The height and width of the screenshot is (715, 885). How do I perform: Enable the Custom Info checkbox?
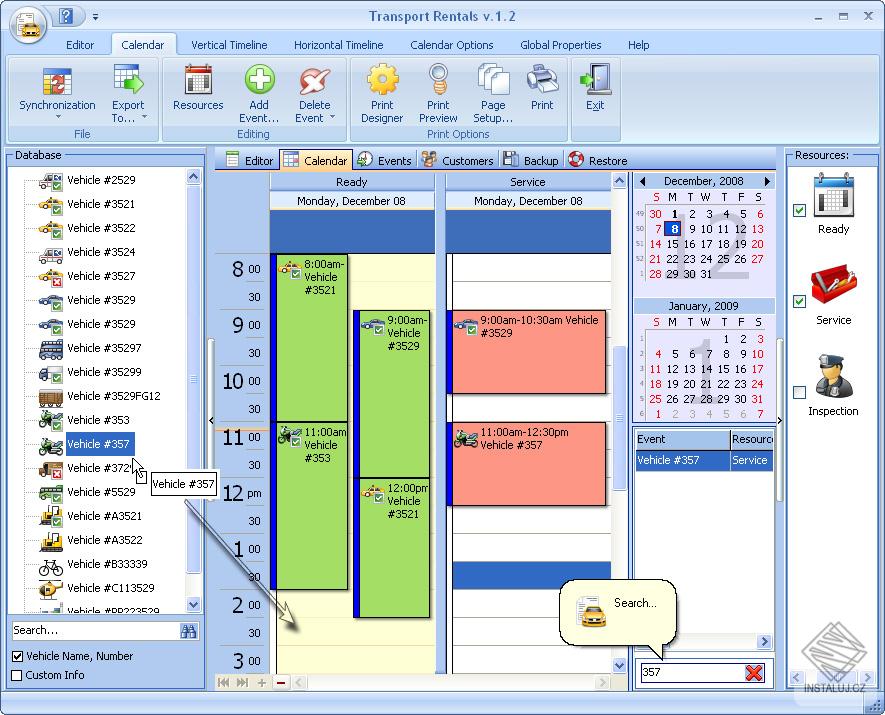pyautogui.click(x=17, y=675)
